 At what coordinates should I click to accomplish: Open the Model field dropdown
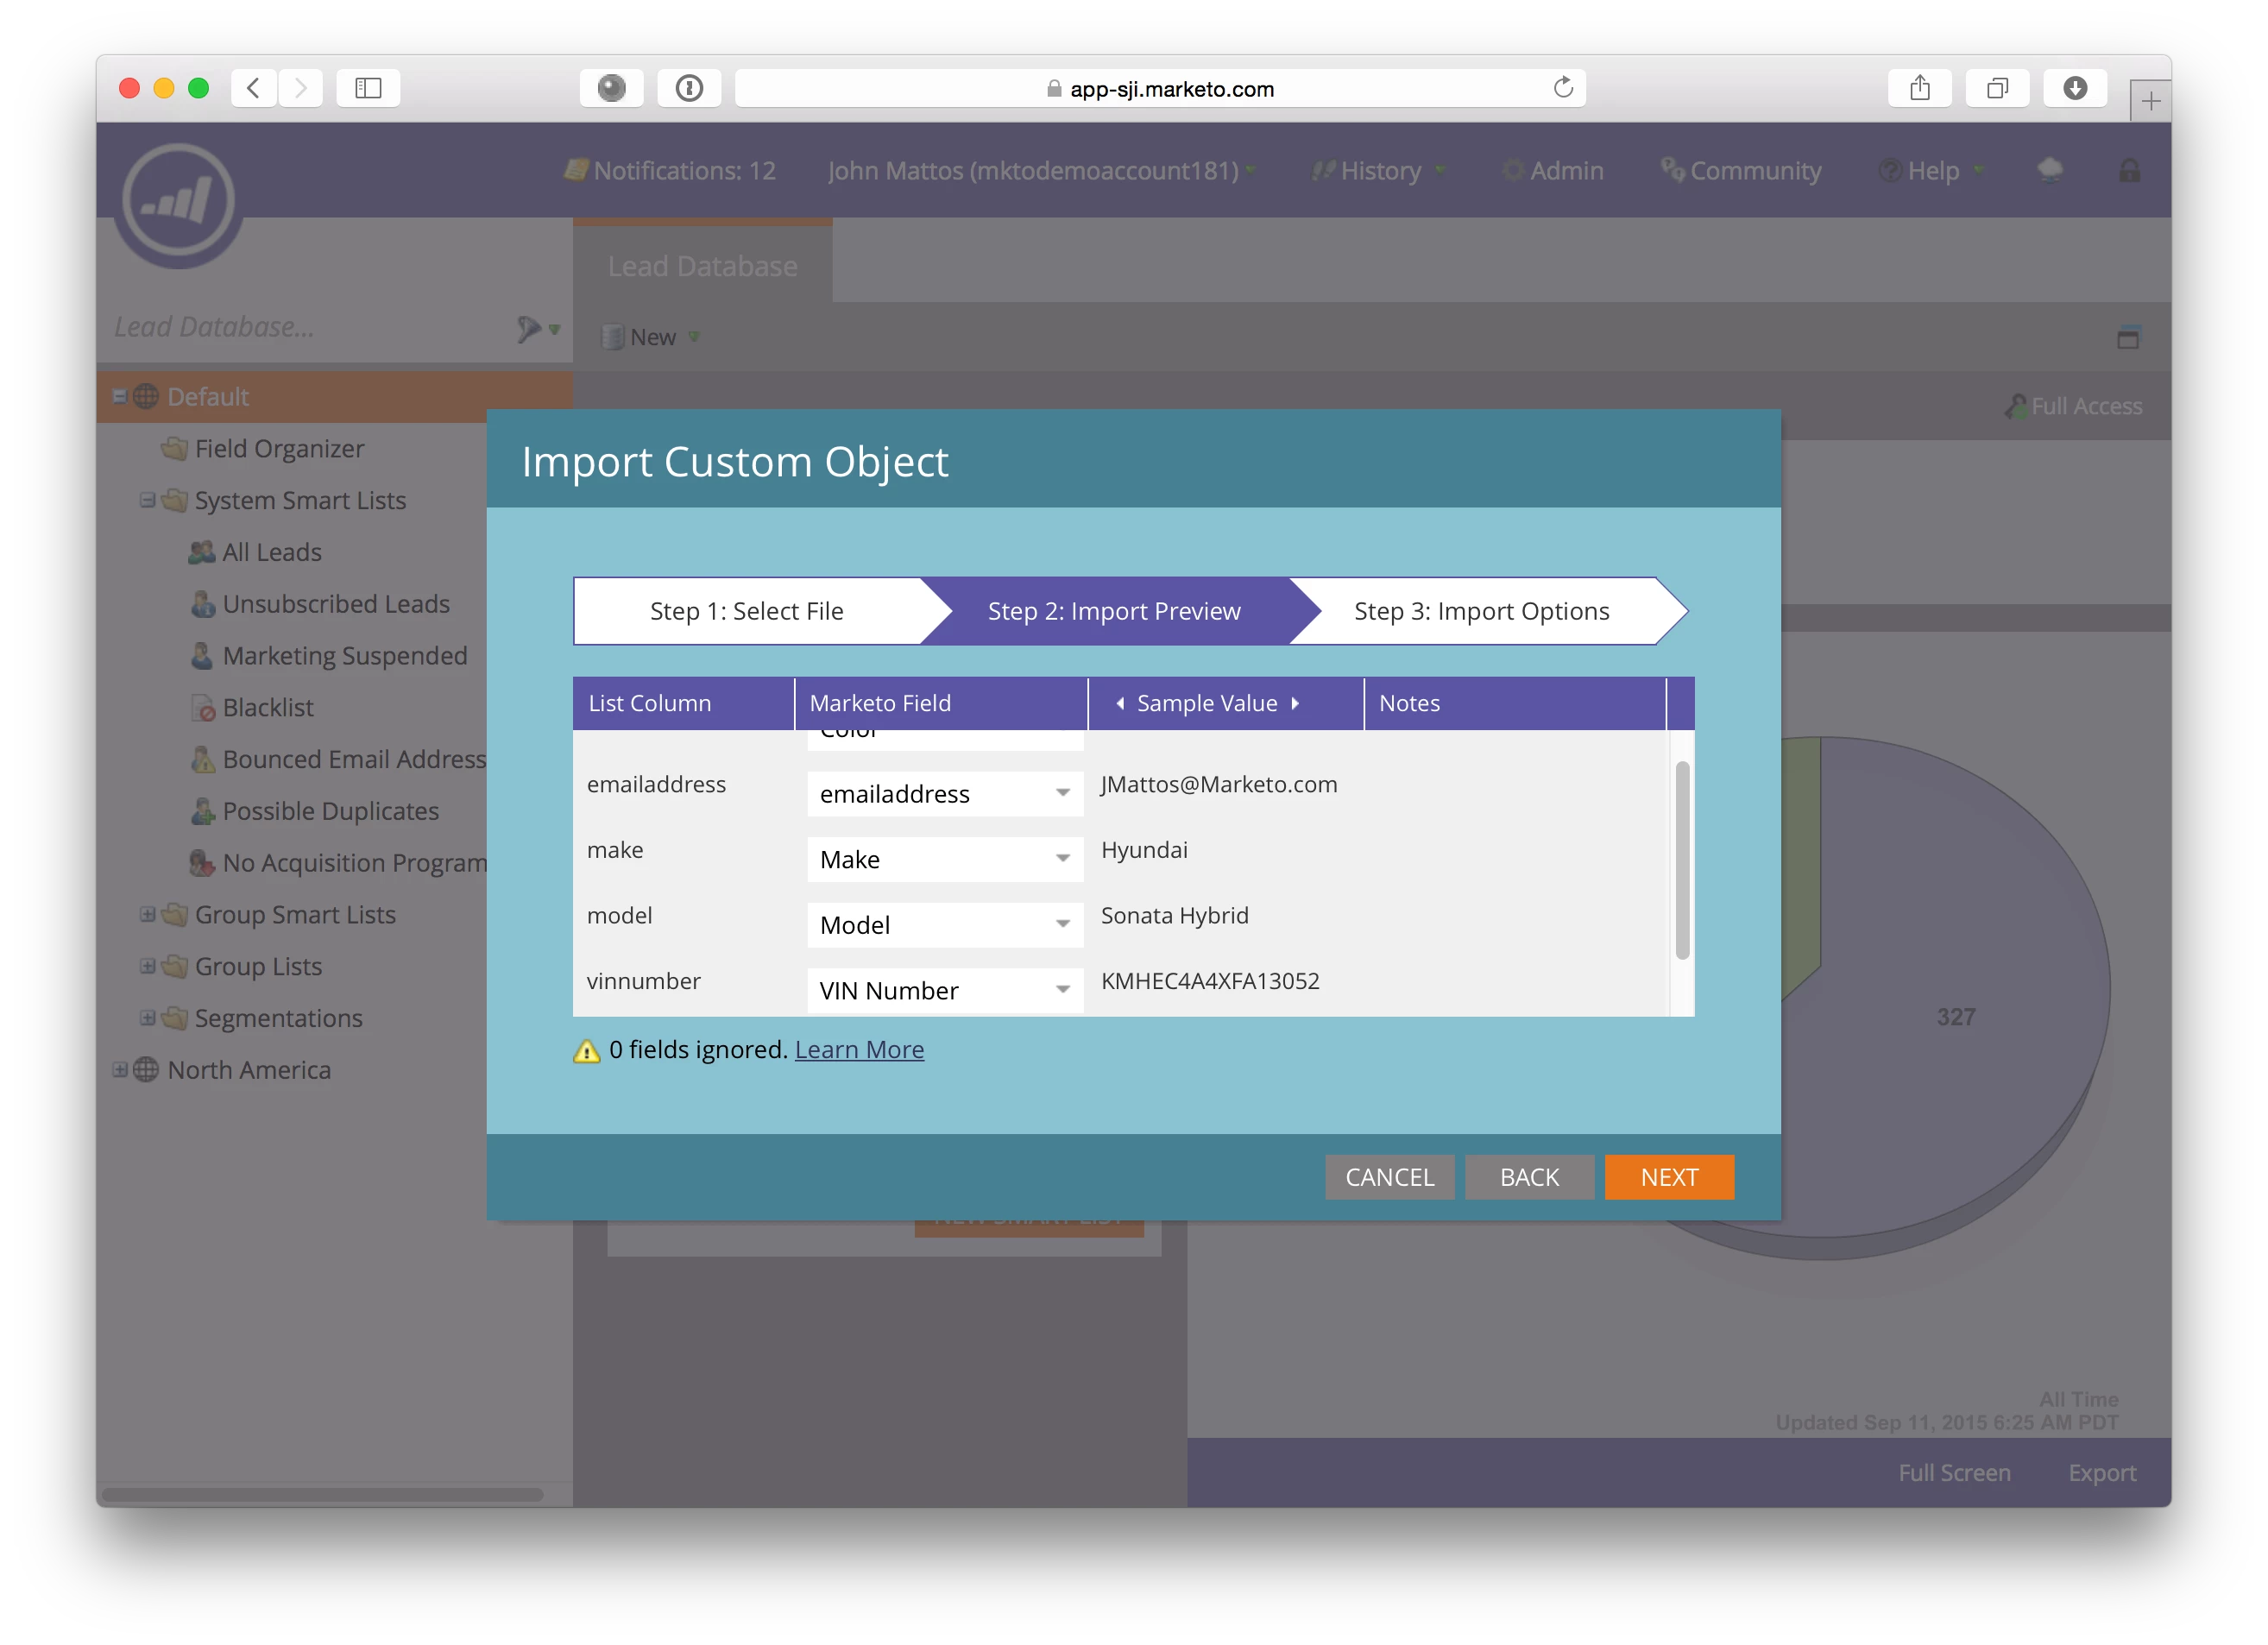1062,924
